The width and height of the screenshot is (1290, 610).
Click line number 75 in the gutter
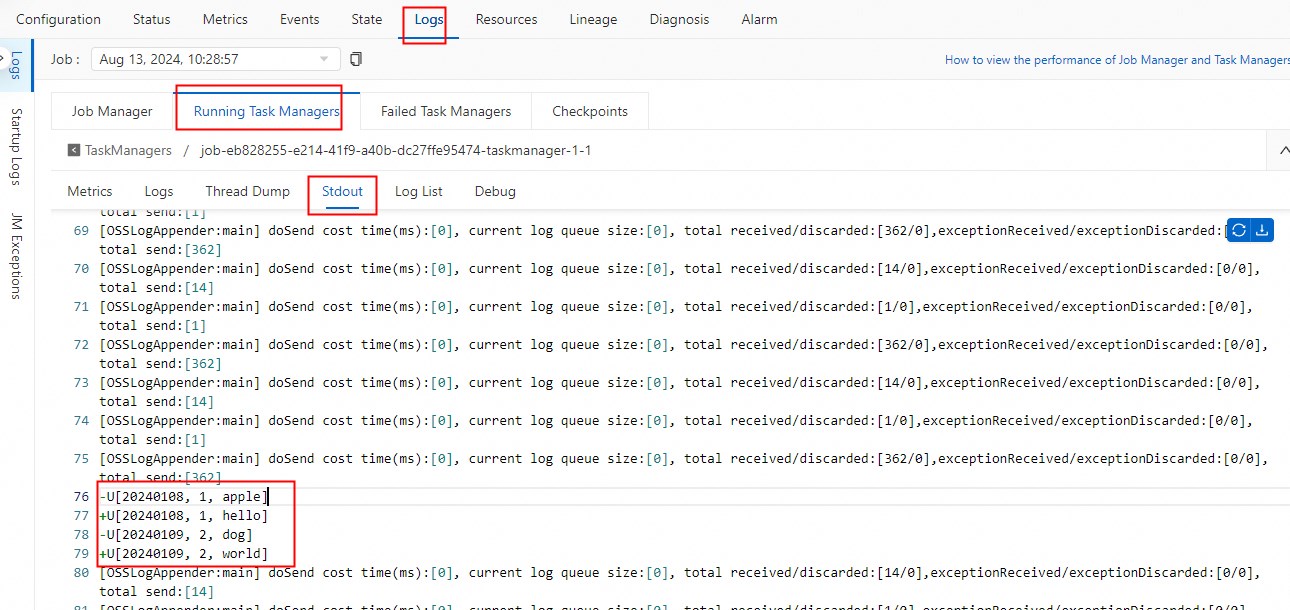[x=82, y=458]
